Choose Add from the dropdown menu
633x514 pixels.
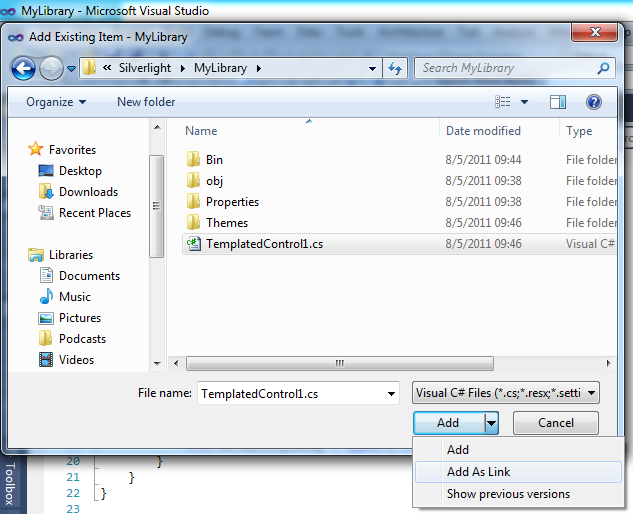click(518, 449)
